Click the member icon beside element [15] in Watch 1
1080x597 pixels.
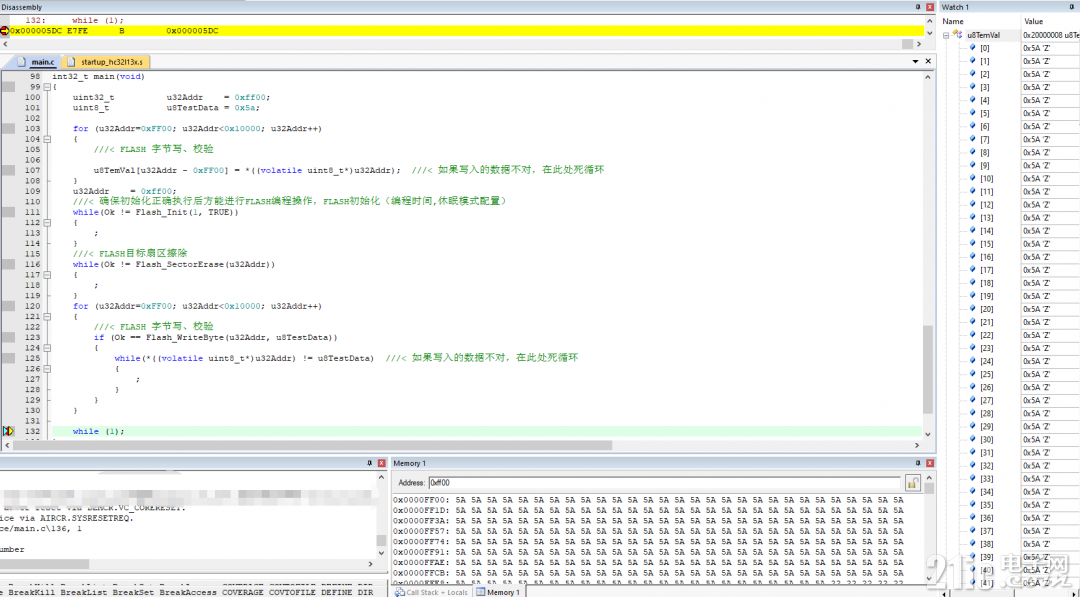tap(973, 244)
